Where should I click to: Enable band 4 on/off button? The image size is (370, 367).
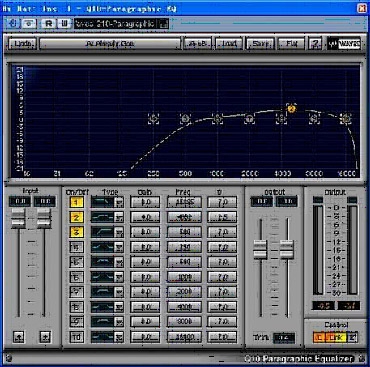pyautogui.click(x=76, y=247)
